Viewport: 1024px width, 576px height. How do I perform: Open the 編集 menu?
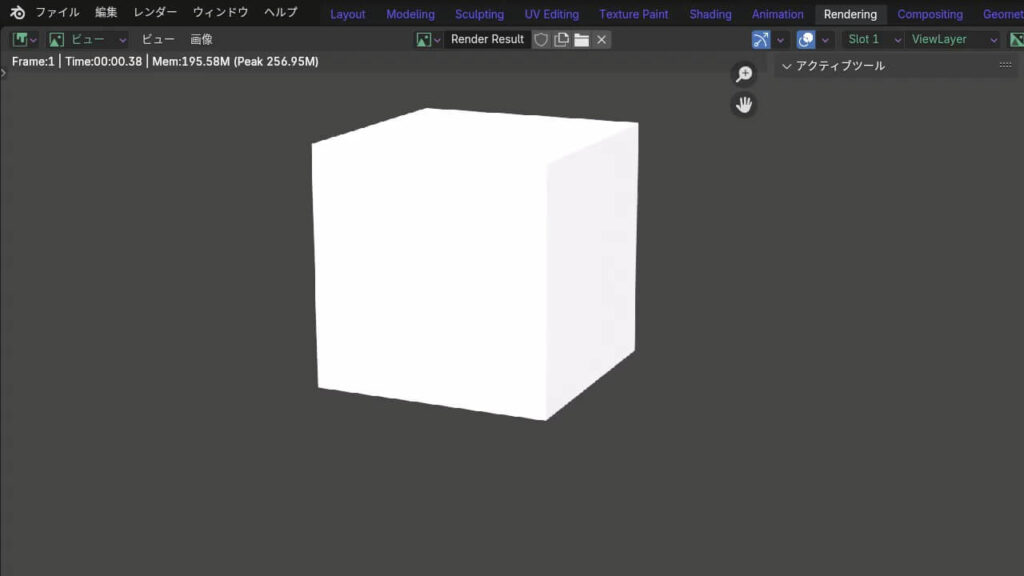106,12
